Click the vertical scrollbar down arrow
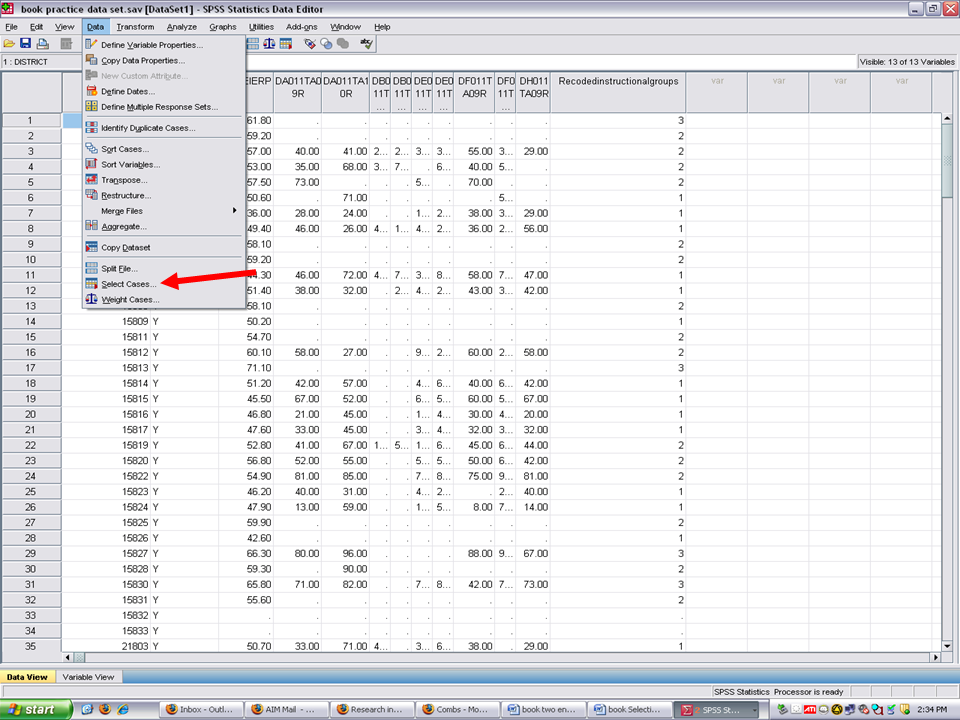 [948, 644]
